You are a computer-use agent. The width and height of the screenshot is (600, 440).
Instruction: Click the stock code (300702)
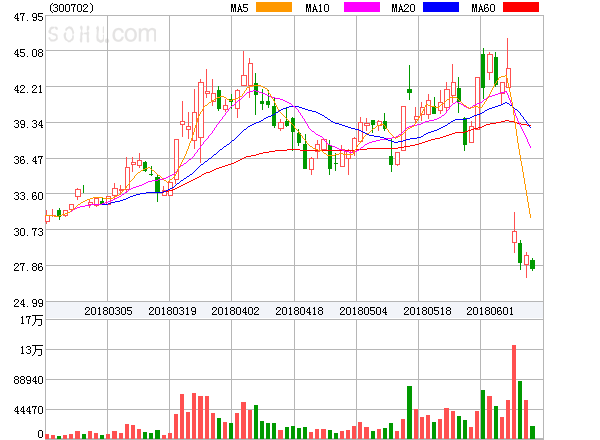[x=72, y=8]
